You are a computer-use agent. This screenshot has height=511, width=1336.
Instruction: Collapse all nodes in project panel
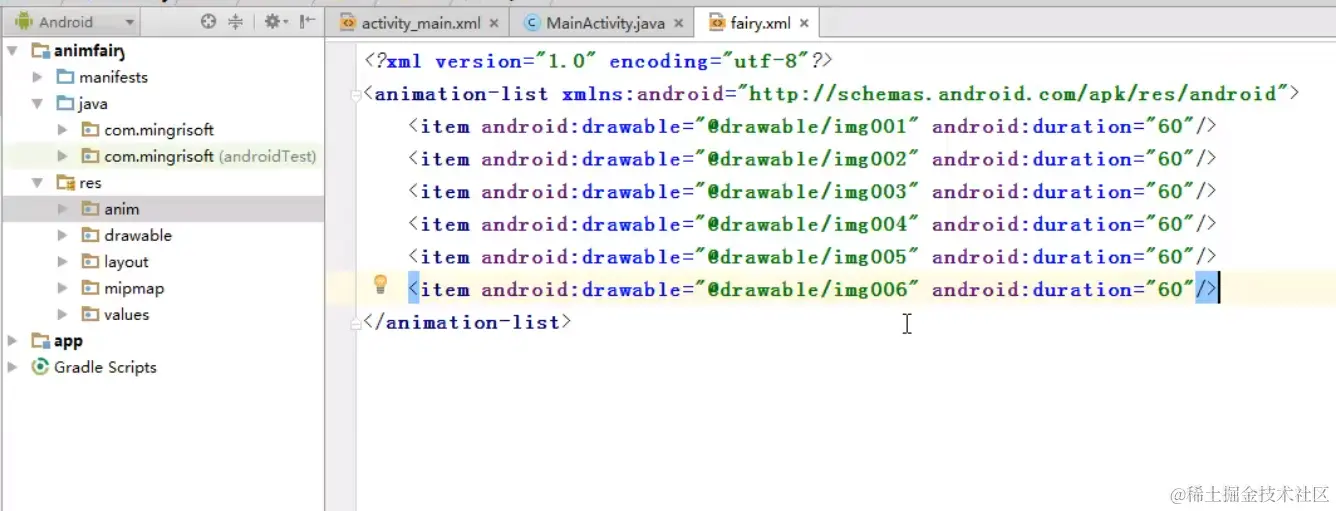[236, 21]
